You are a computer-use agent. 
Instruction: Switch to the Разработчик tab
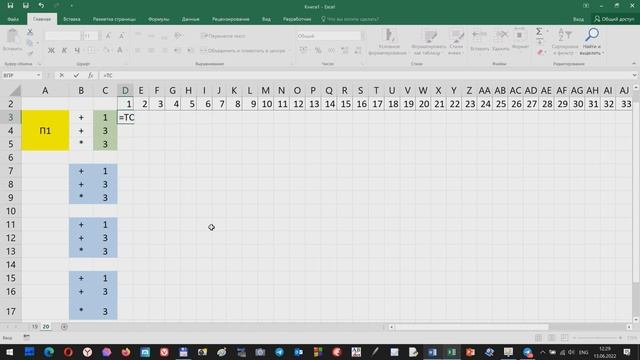(297, 19)
